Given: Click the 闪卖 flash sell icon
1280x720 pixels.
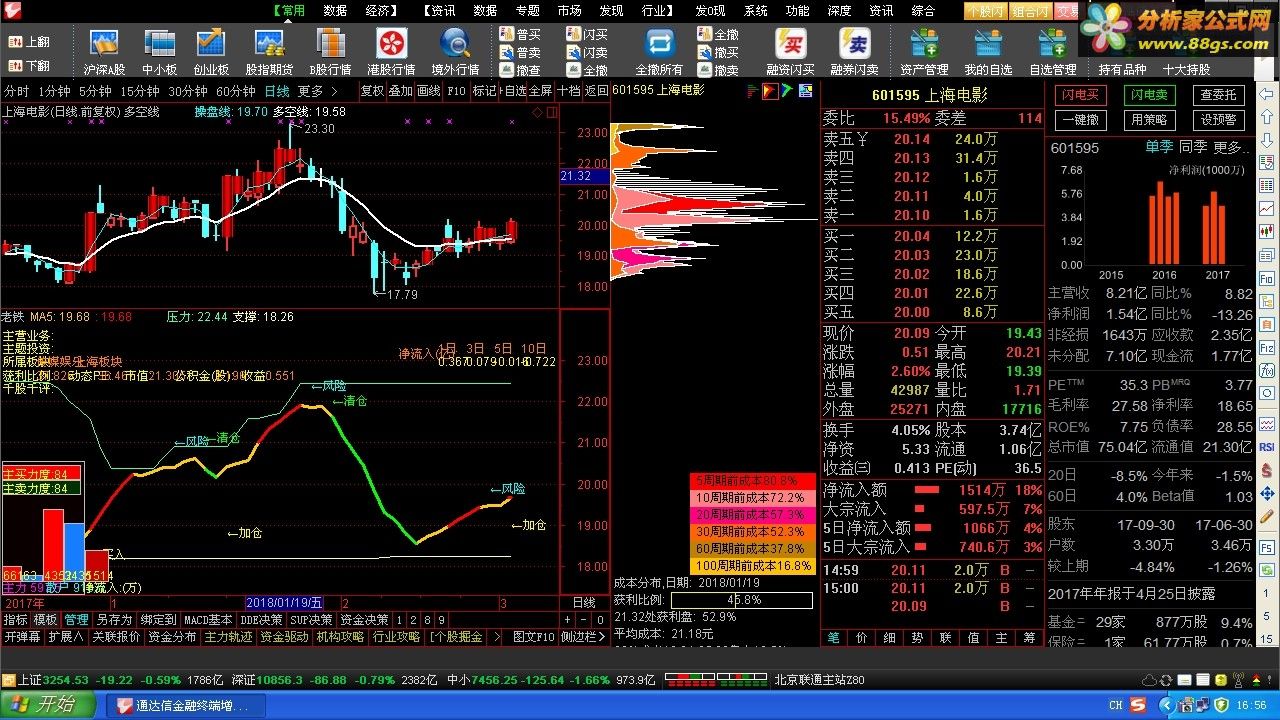Looking at the screenshot, I should pyautogui.click(x=586, y=52).
